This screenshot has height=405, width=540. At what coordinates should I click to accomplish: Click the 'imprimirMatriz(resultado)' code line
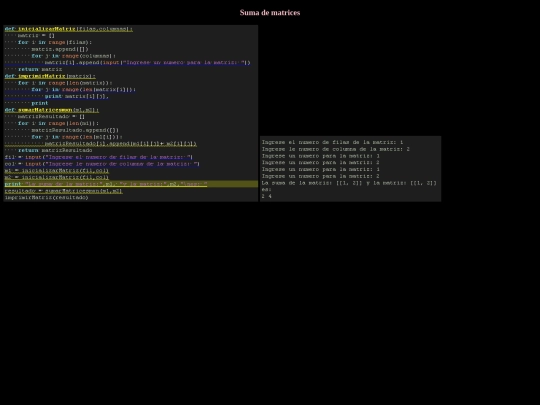point(46,198)
